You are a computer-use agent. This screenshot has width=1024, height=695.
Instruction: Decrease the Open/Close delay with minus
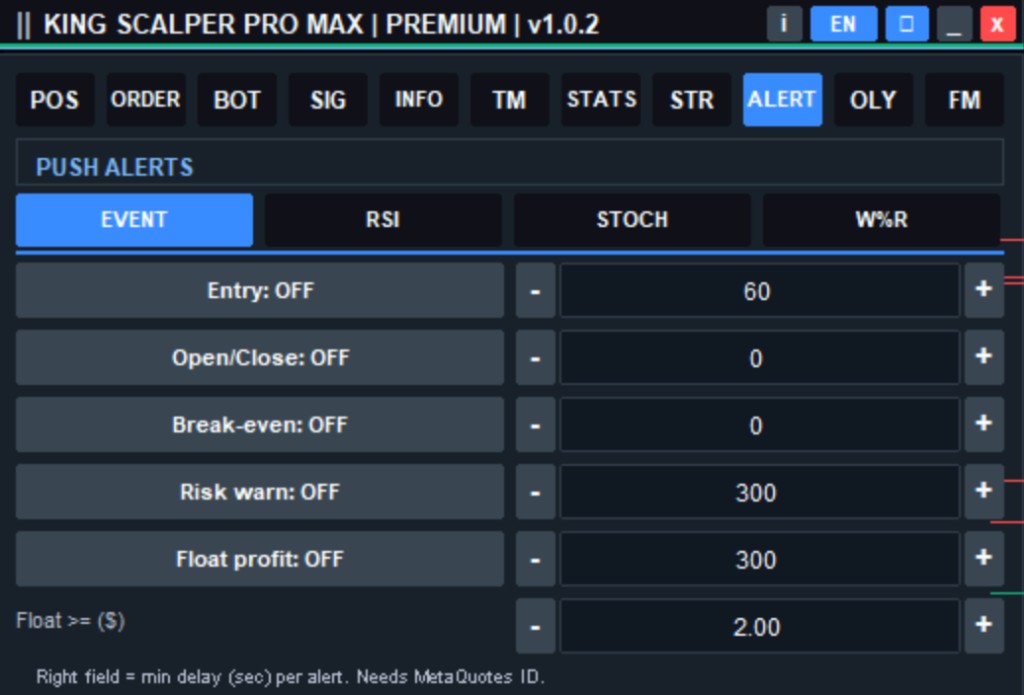[x=536, y=358]
